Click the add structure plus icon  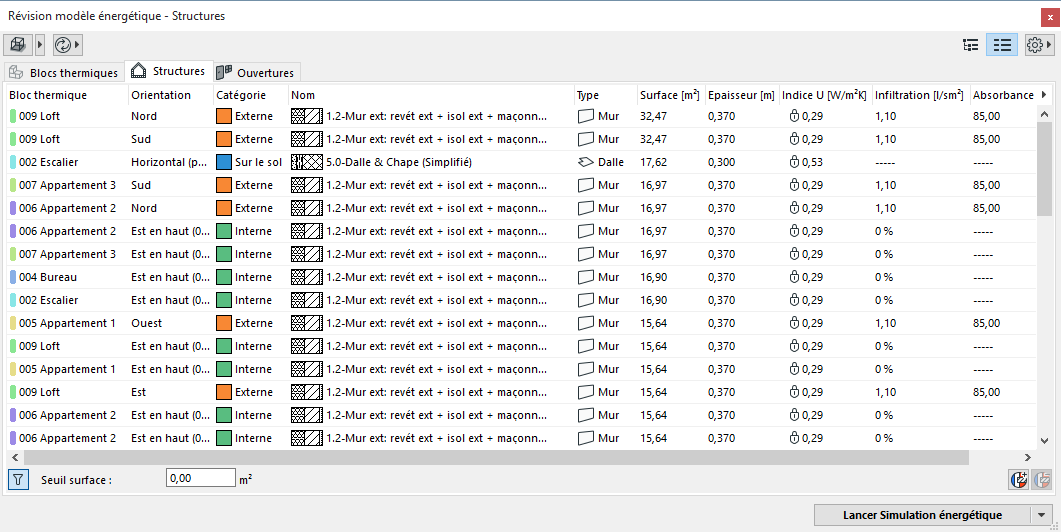(x=1019, y=480)
